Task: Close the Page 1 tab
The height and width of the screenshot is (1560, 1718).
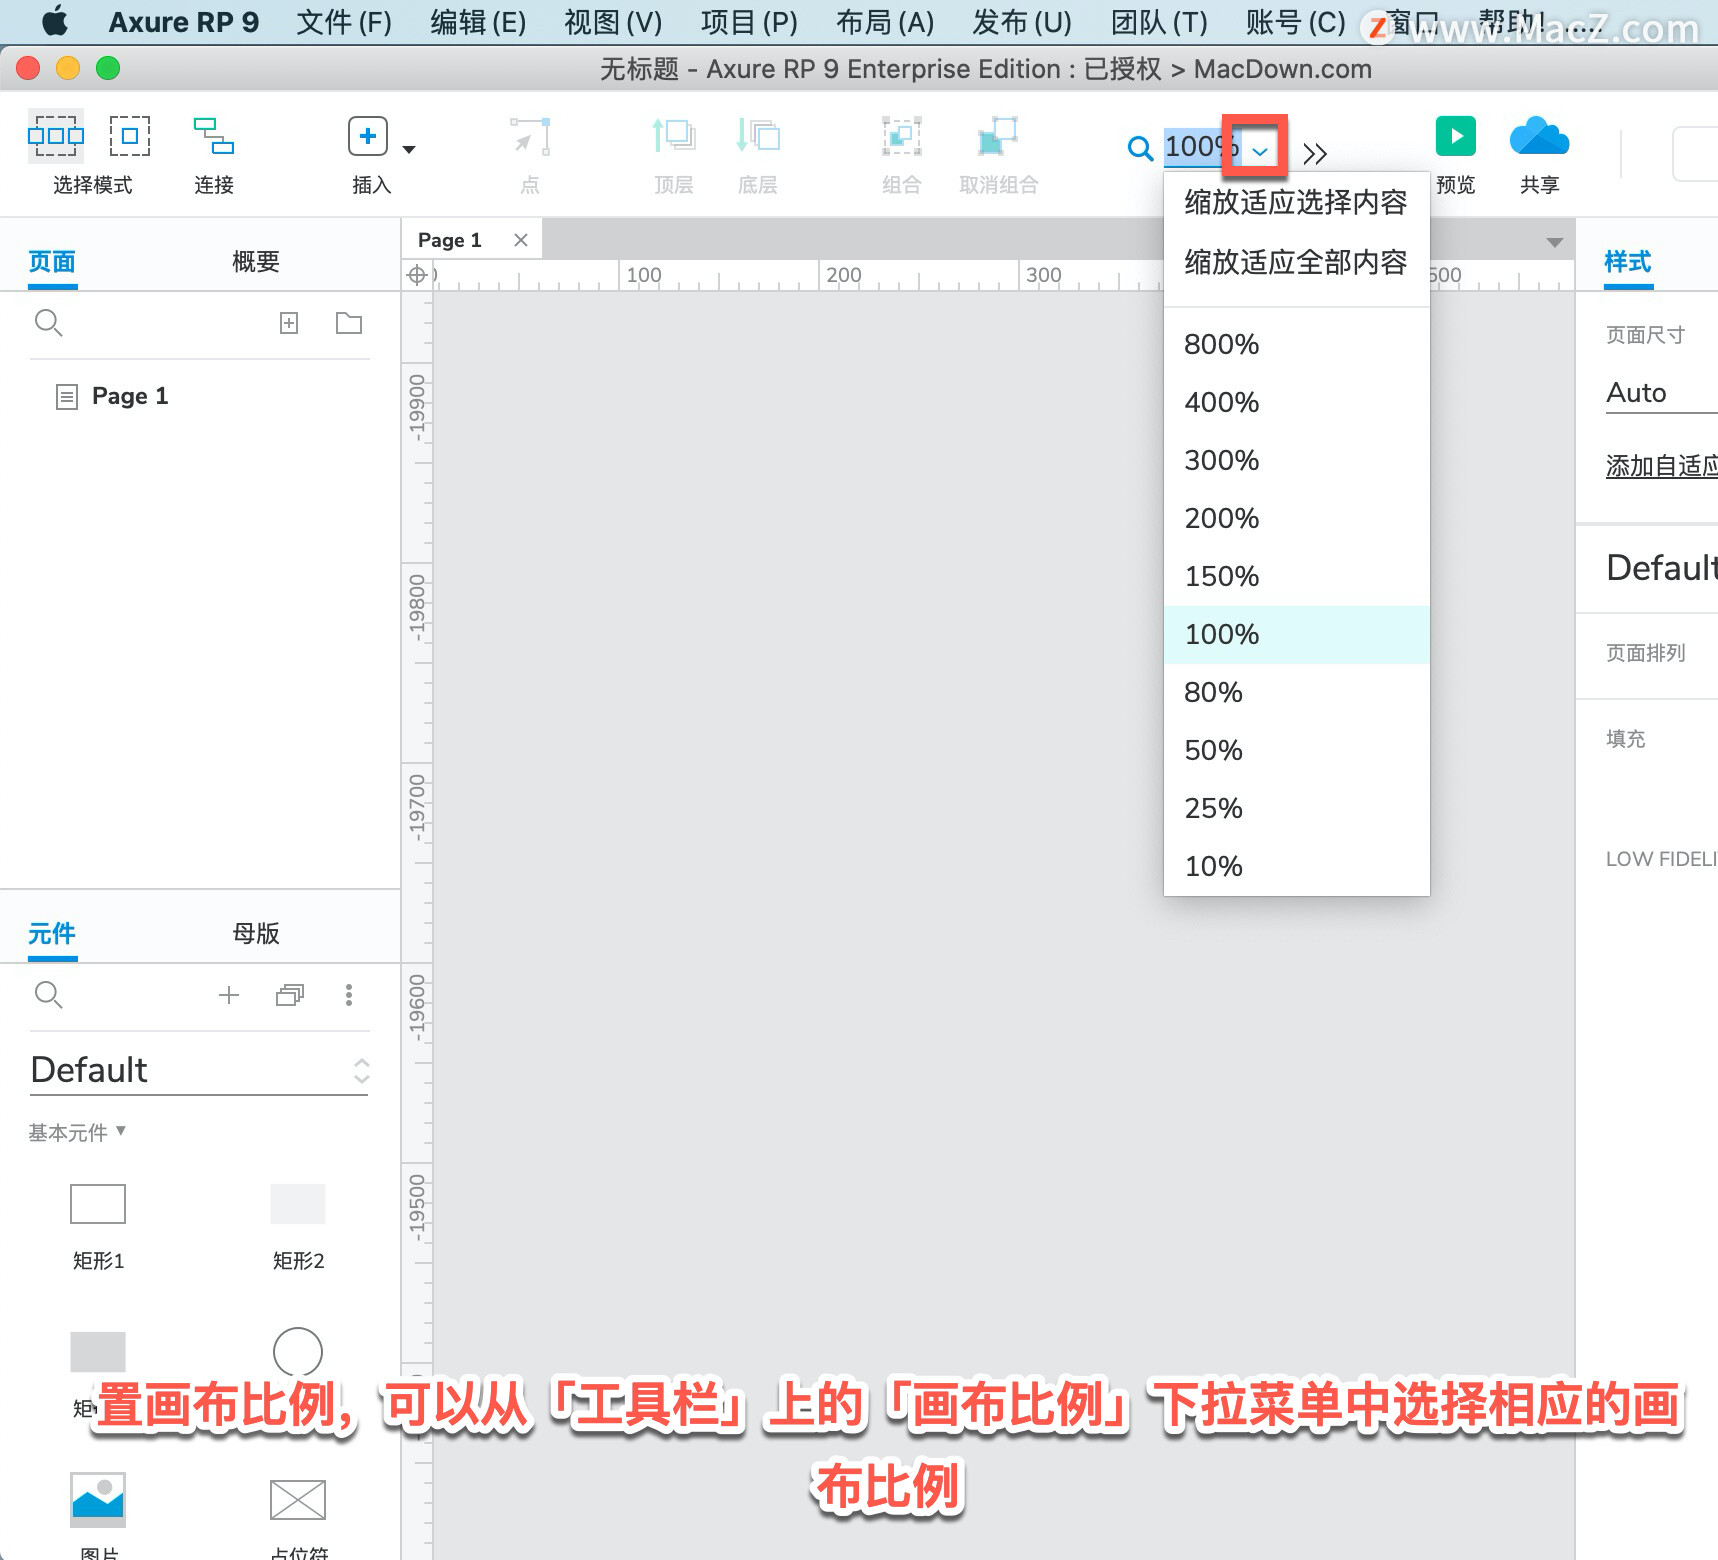Action: point(521,240)
